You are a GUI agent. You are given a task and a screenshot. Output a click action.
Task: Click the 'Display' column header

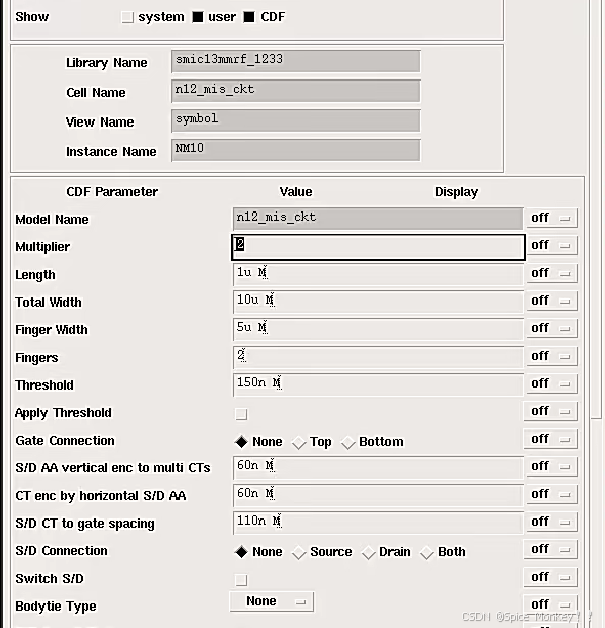pyautogui.click(x=456, y=192)
